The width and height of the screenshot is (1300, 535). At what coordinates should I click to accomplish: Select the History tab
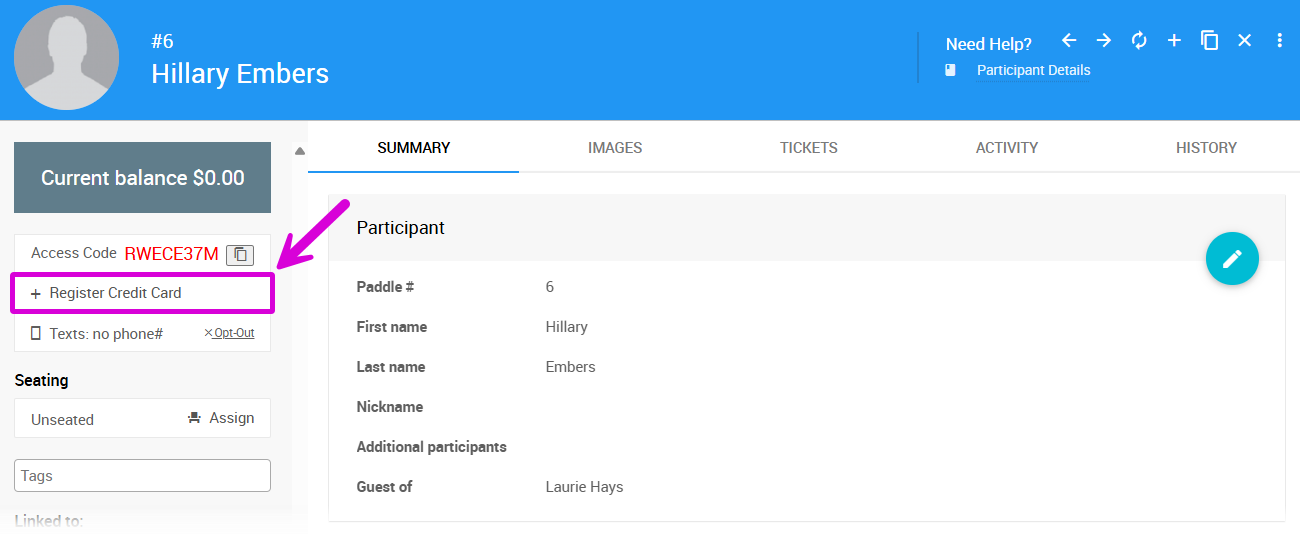click(x=1206, y=148)
